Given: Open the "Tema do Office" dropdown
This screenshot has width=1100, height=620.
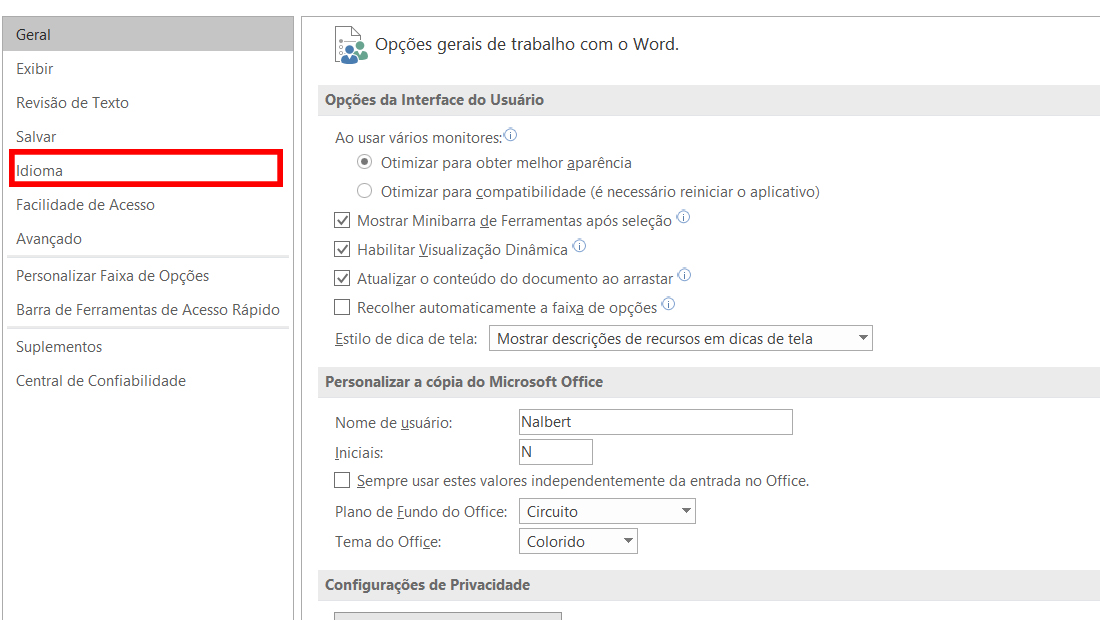Looking at the screenshot, I should pos(630,540).
